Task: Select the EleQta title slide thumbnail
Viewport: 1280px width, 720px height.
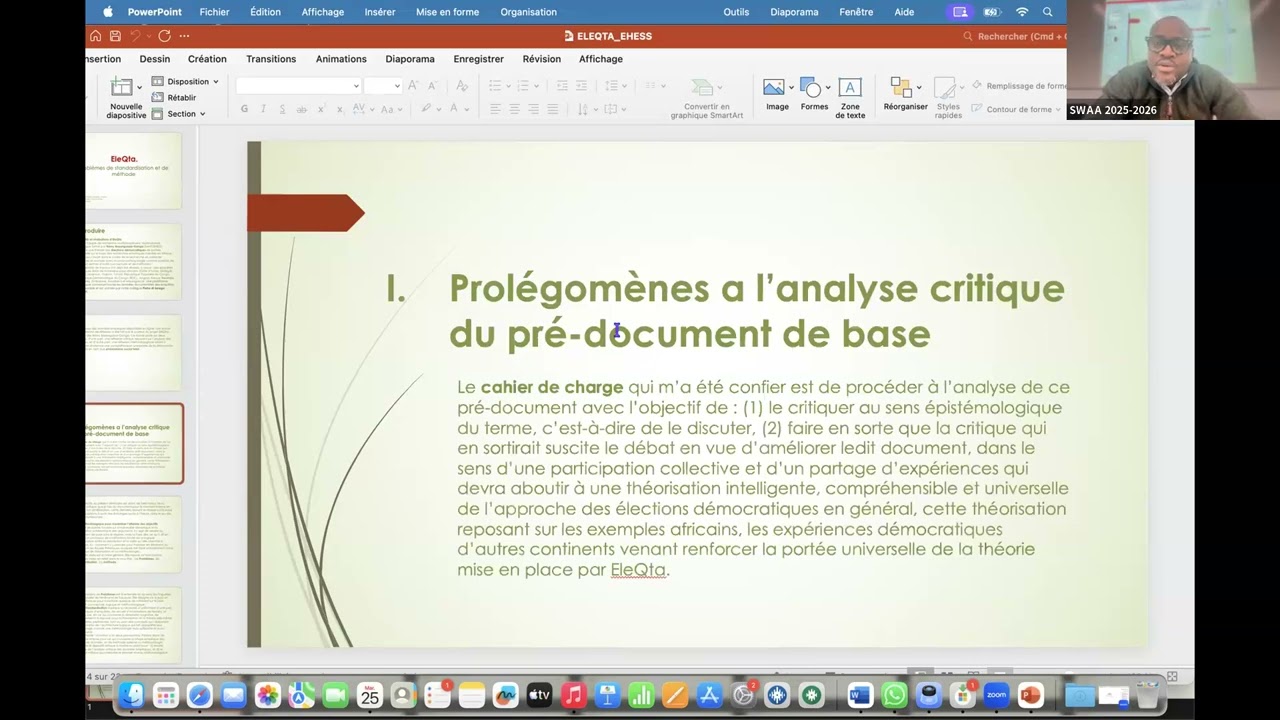Action: [x=134, y=170]
